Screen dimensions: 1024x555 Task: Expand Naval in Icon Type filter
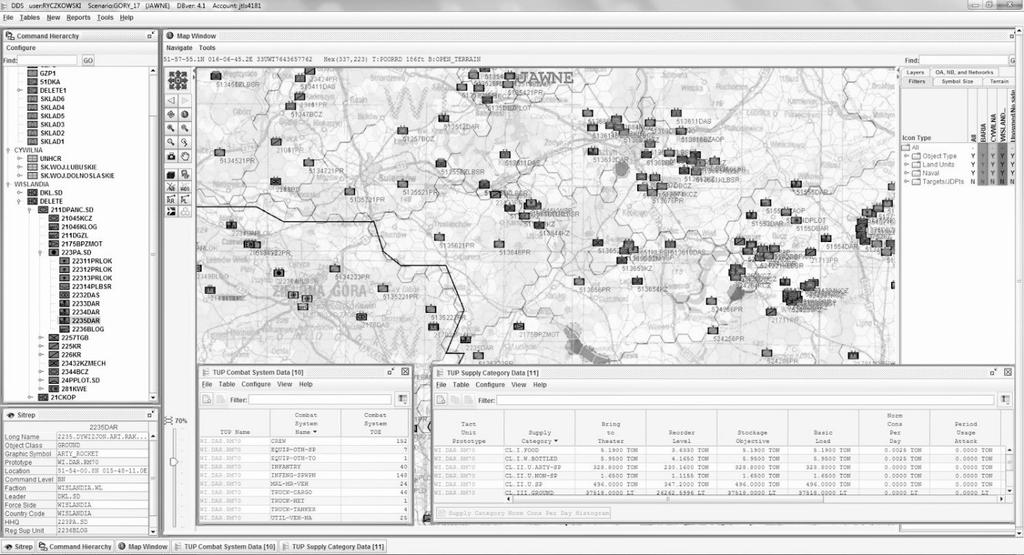tap(906, 173)
